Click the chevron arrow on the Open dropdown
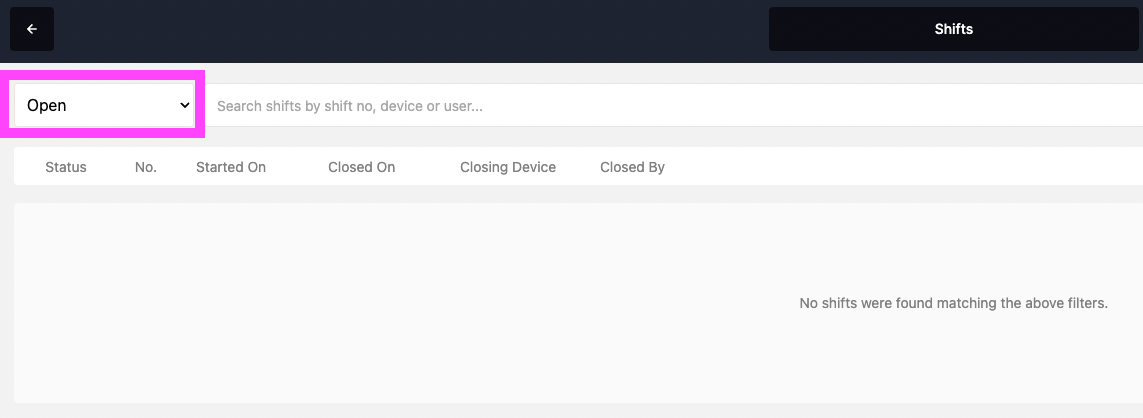Image resolution: width=1143 pixels, height=418 pixels. pos(184,105)
